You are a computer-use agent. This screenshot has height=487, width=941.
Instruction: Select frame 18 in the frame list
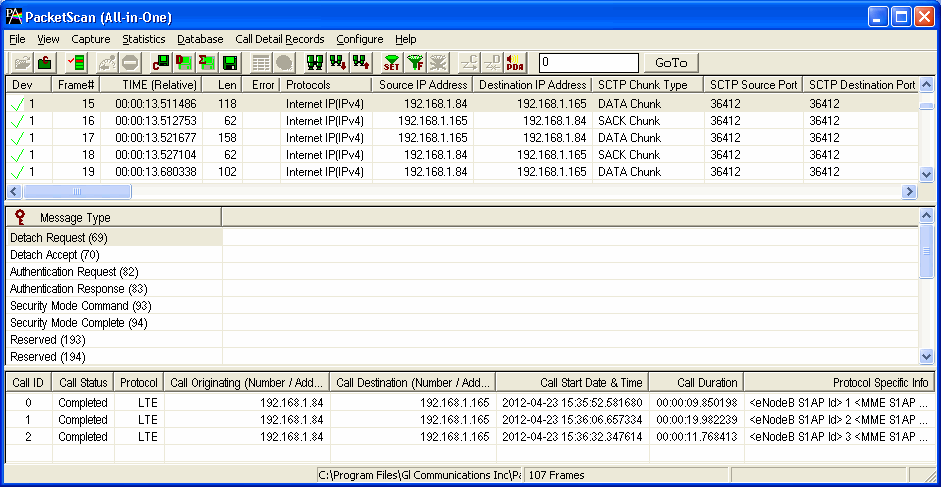[x=462, y=155]
